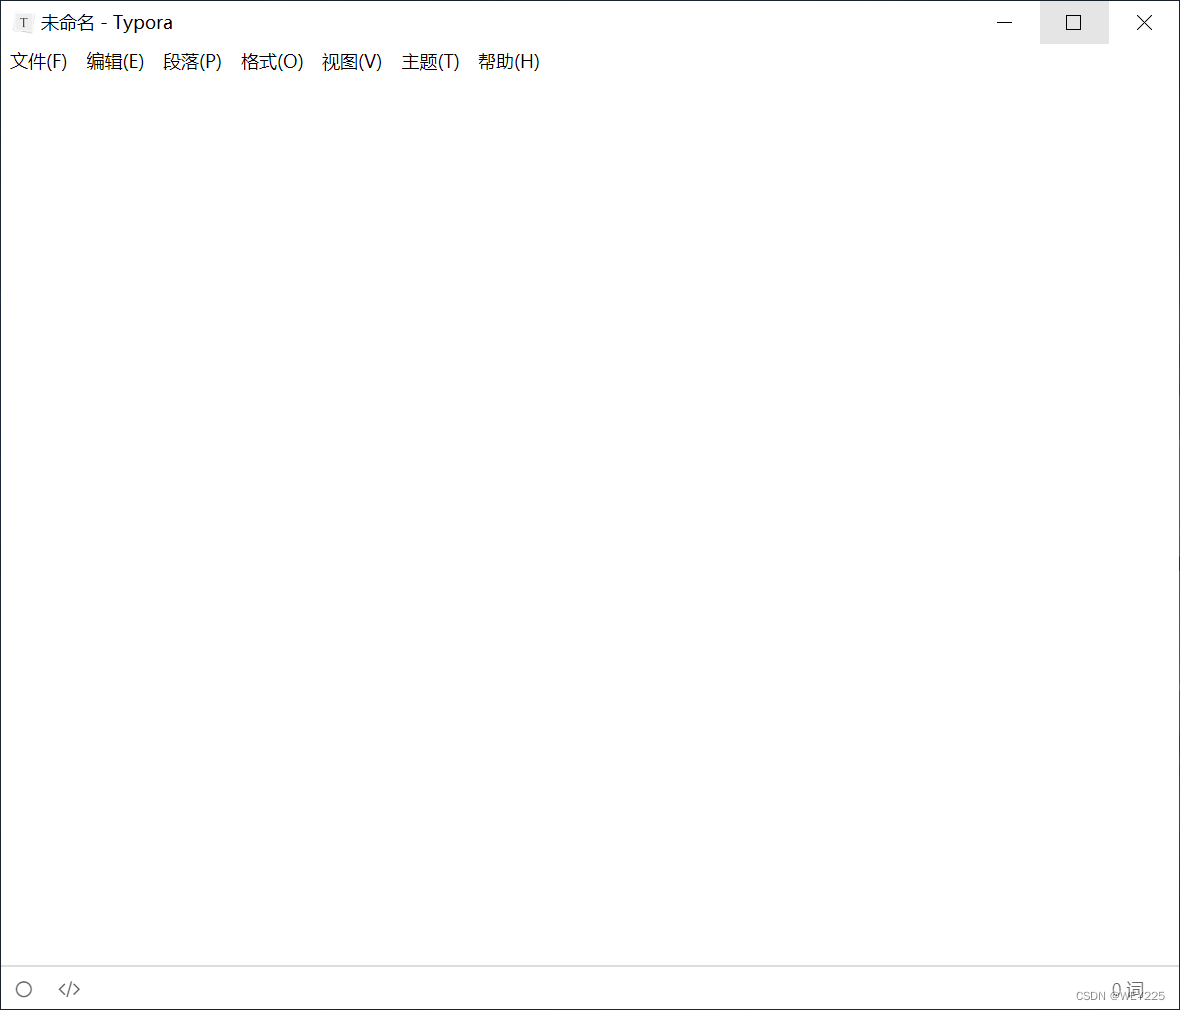Image resolution: width=1180 pixels, height=1010 pixels.
Task: Click the word count showing 0 词
Action: (x=1128, y=989)
